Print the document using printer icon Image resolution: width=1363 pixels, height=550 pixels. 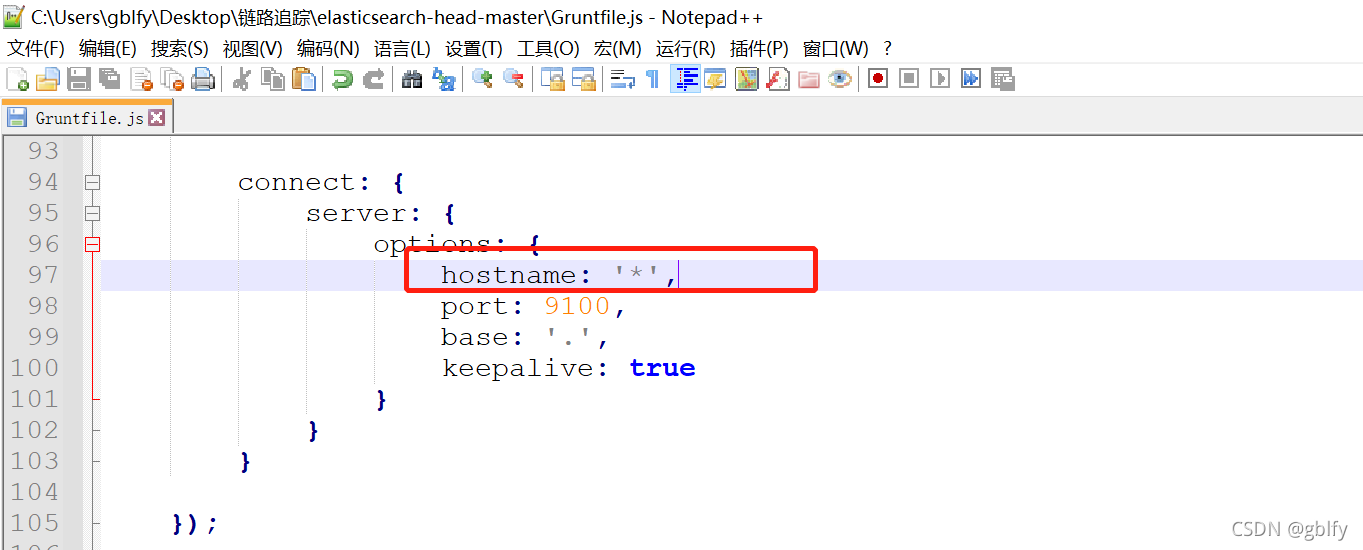pos(203,79)
